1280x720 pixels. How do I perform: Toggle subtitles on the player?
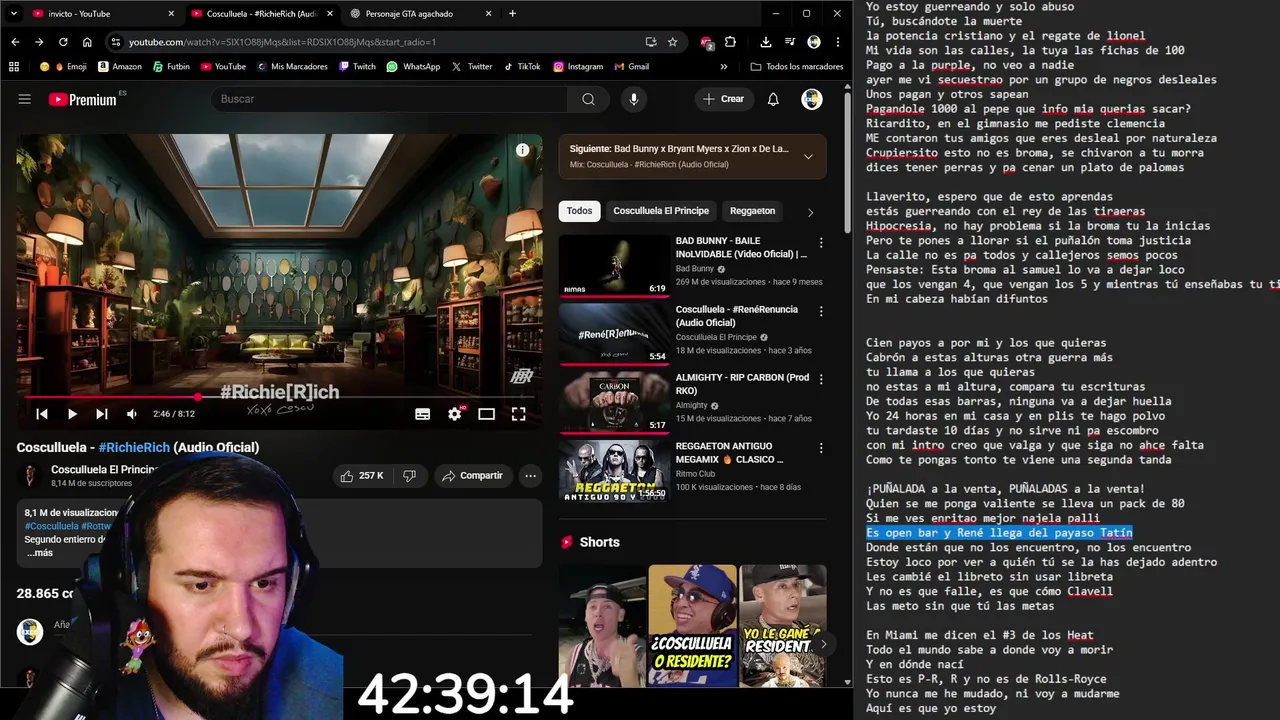point(422,414)
